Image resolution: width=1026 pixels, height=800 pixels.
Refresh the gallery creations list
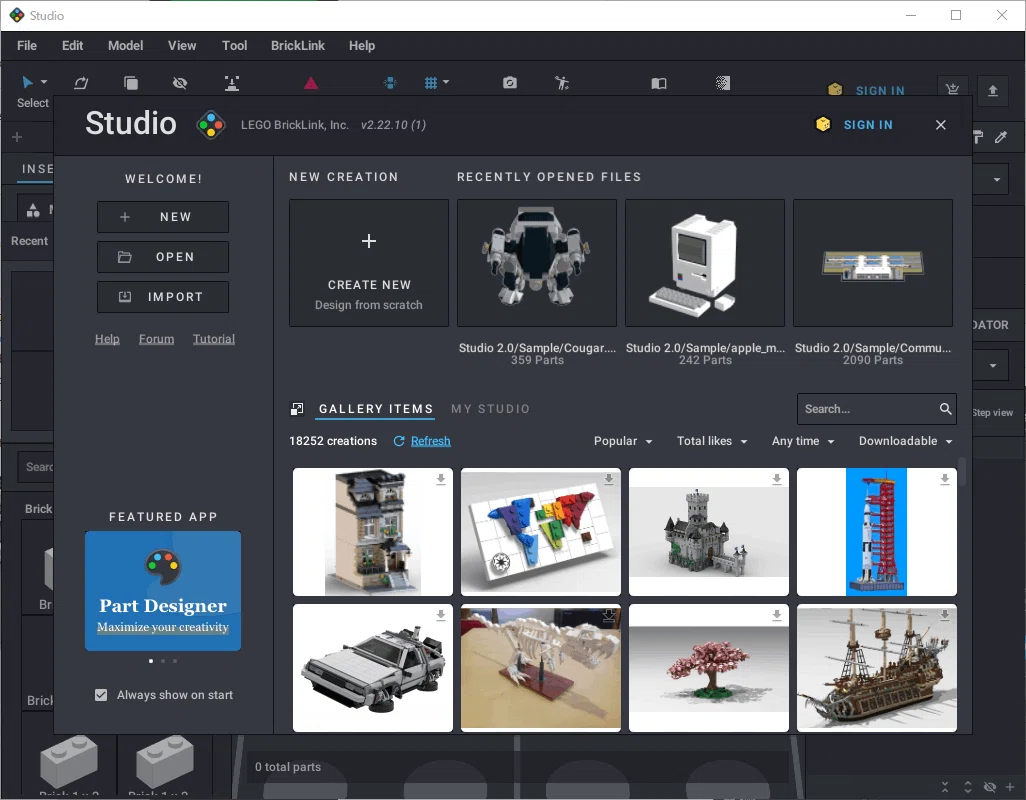click(422, 441)
